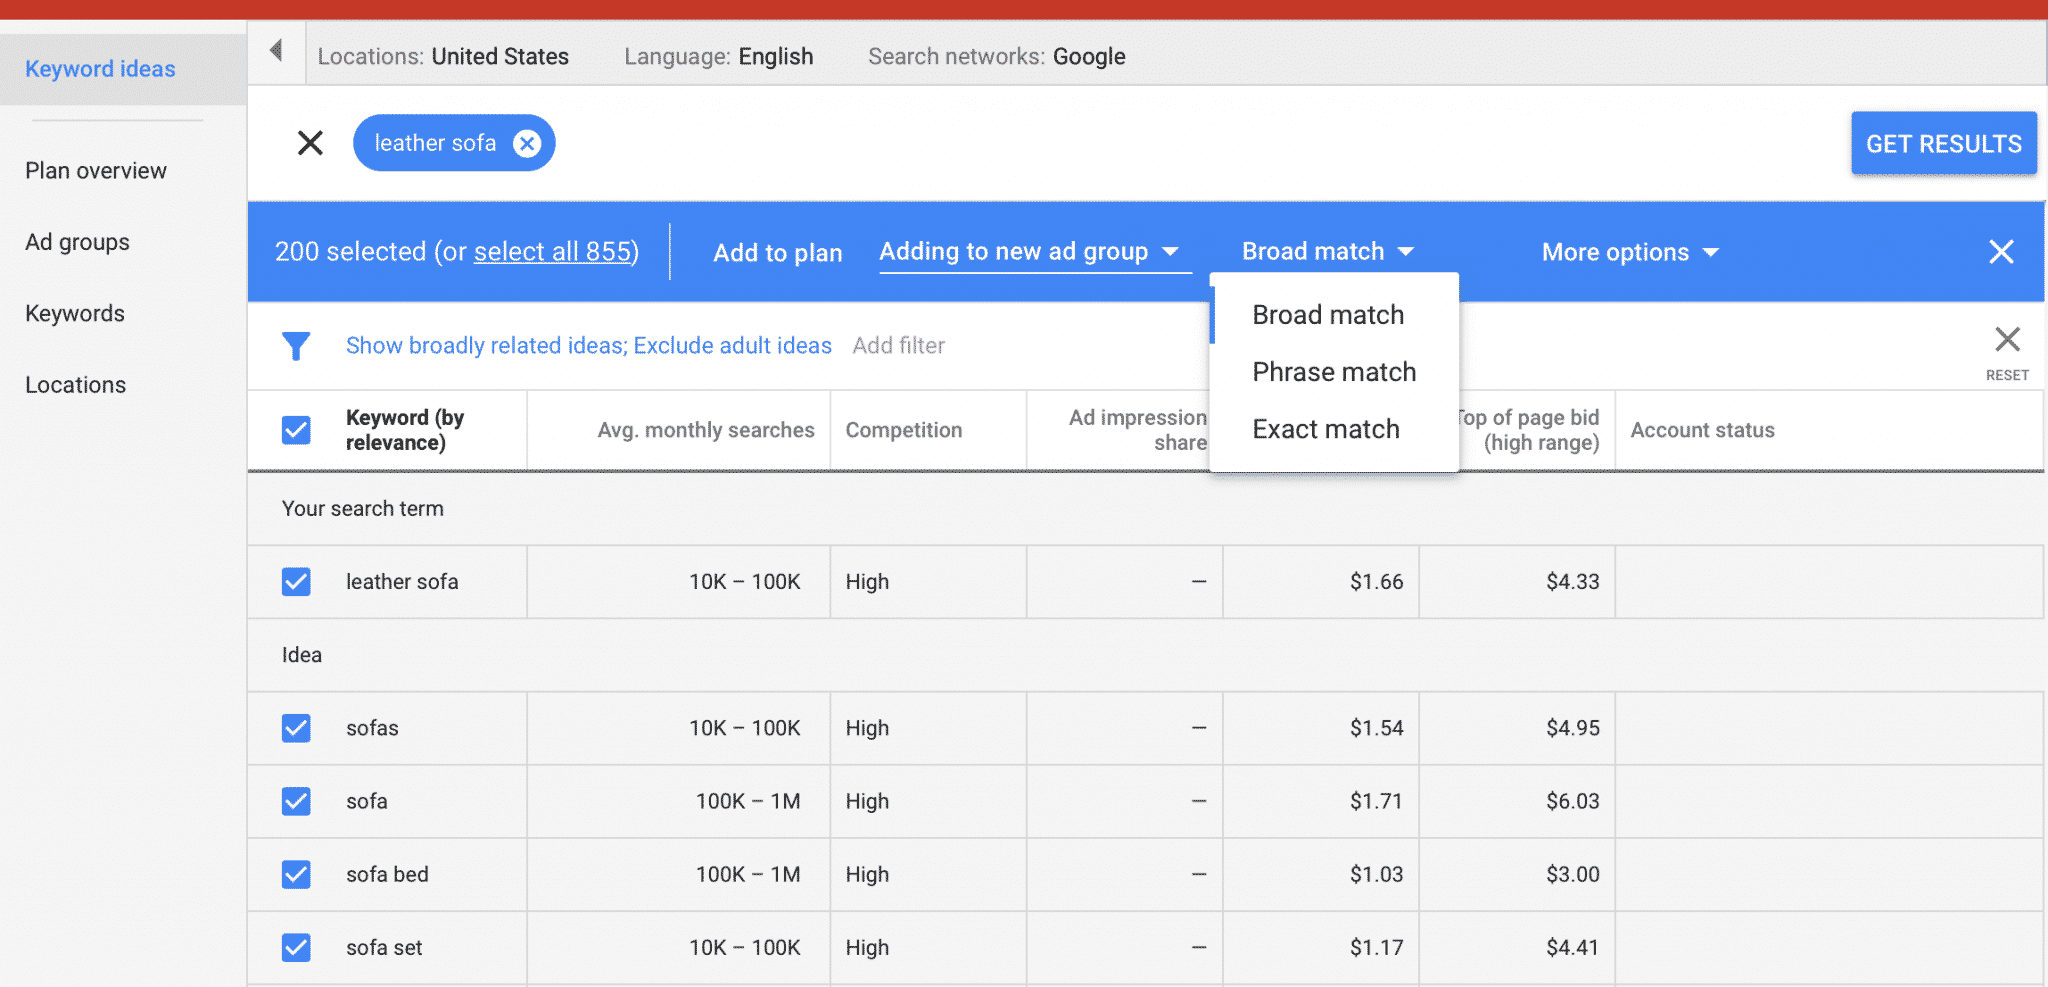Click Add filter
This screenshot has height=987, width=2048.
coord(898,346)
